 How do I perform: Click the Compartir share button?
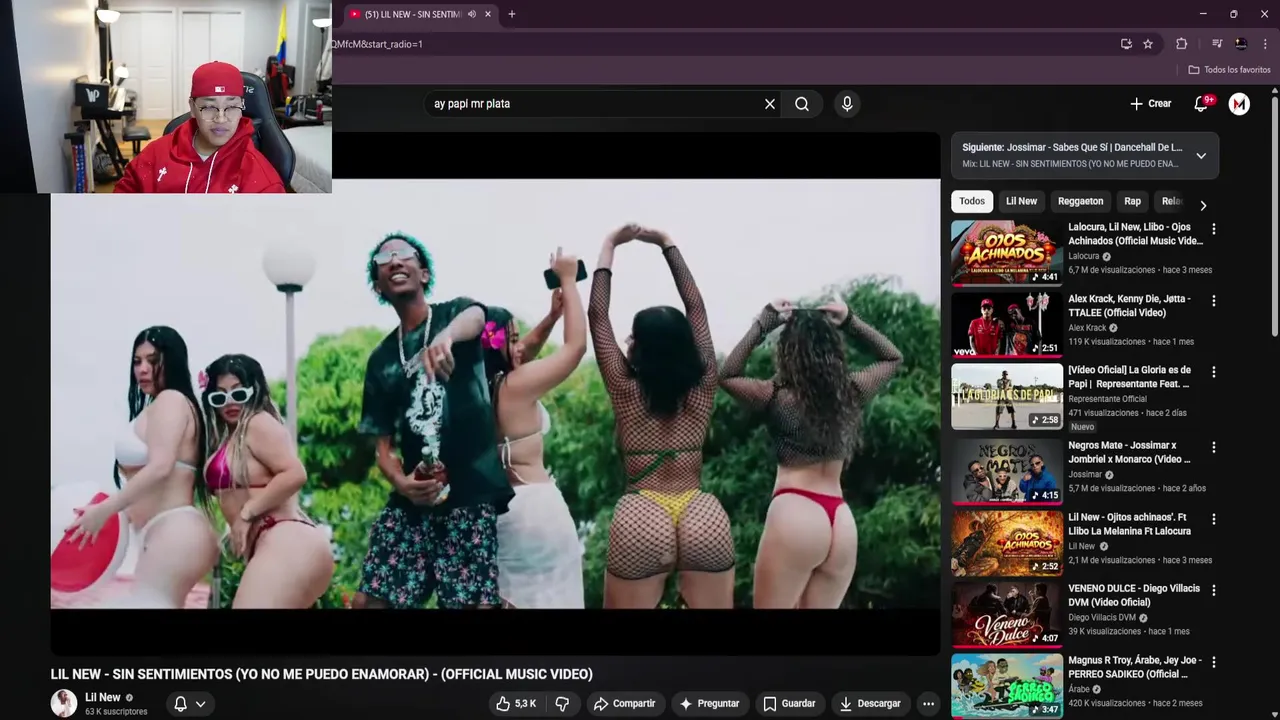point(624,704)
